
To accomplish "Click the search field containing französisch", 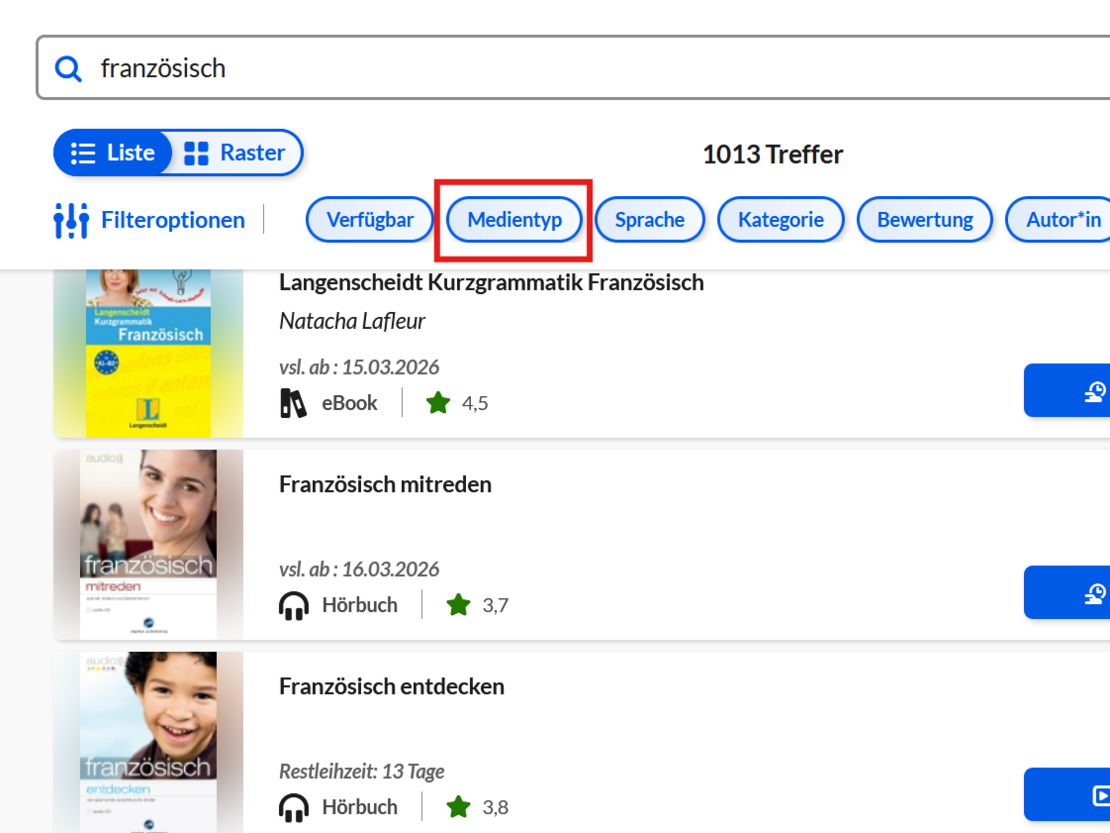I will coord(580,68).
